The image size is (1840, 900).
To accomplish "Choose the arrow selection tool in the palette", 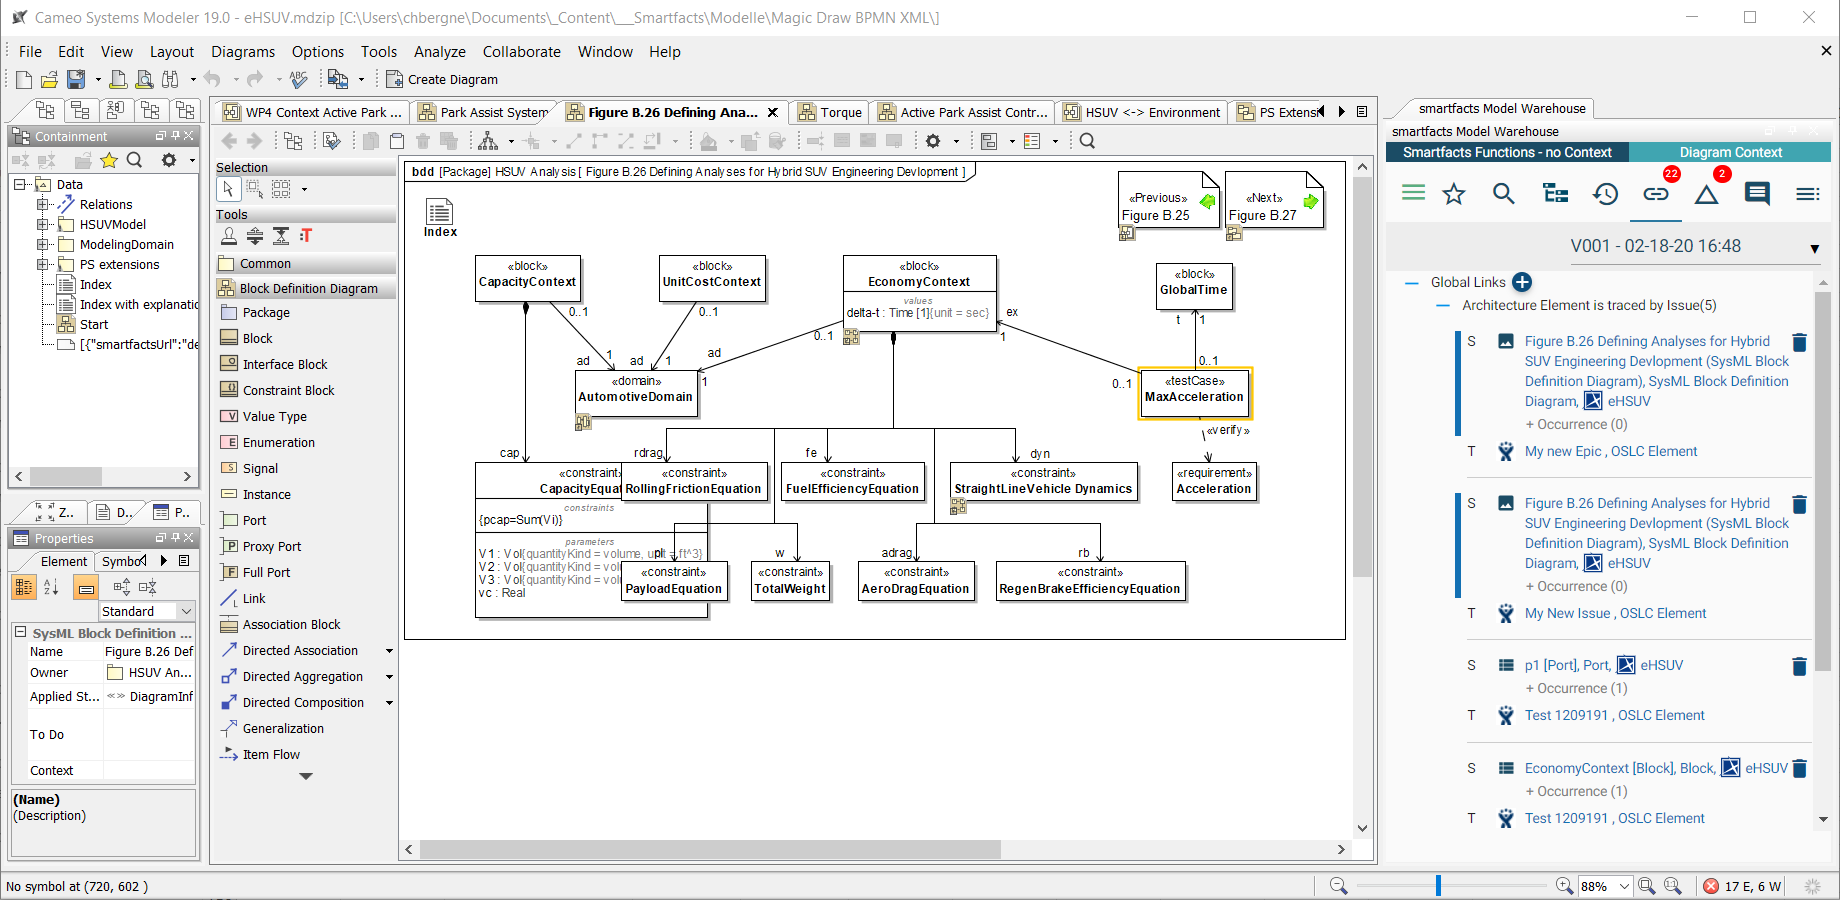I will [x=228, y=188].
